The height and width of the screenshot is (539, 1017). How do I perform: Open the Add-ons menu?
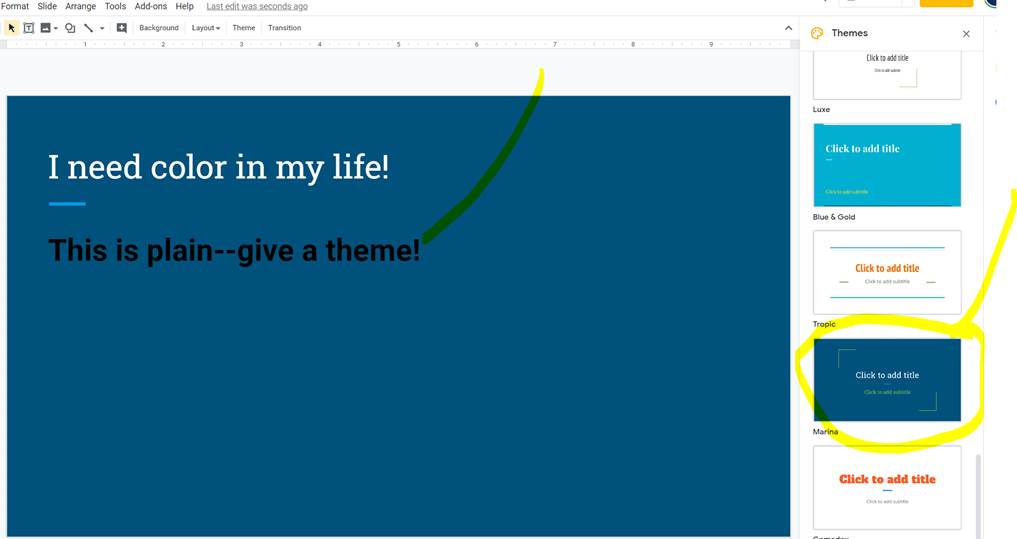pos(150,6)
